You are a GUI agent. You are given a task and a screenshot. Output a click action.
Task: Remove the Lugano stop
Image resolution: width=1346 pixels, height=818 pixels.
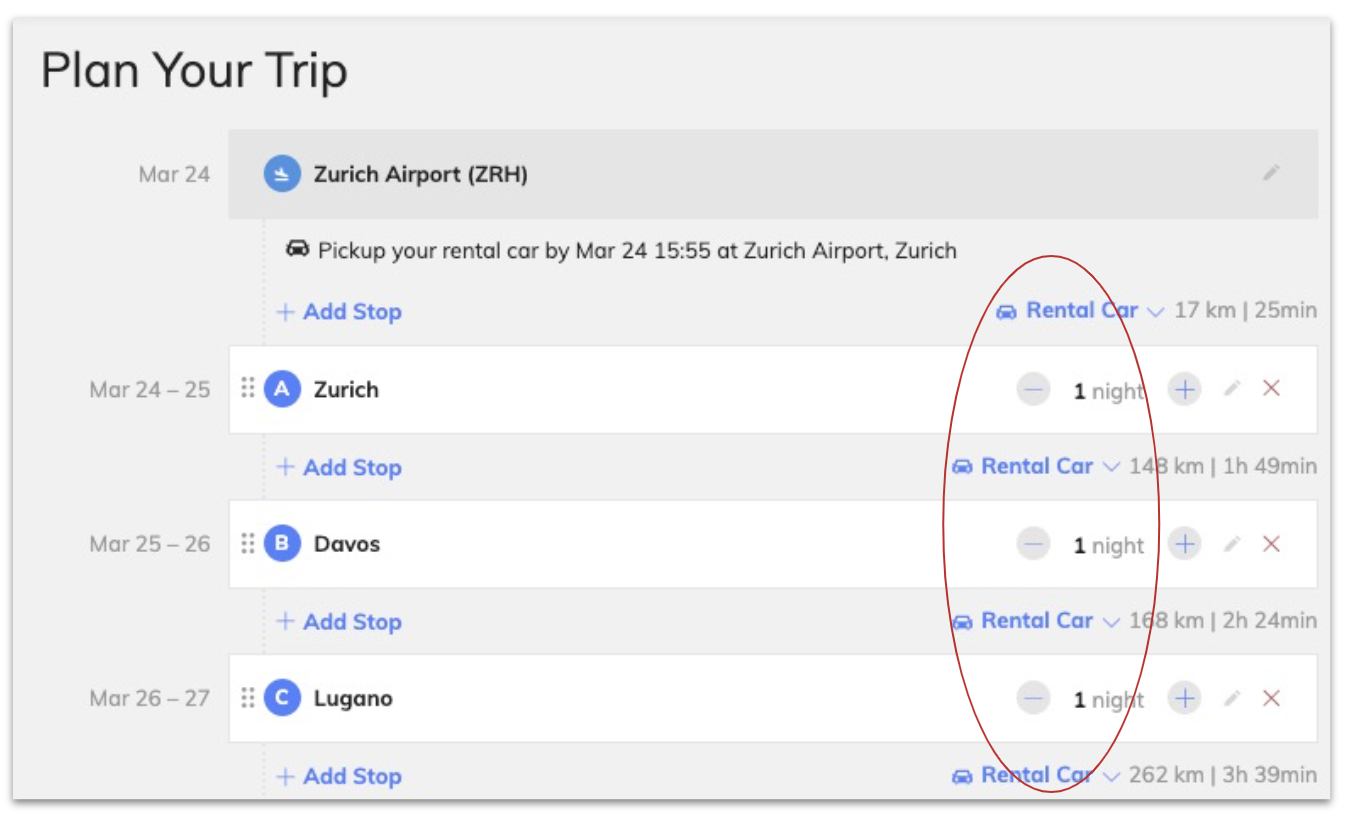[x=1271, y=698]
